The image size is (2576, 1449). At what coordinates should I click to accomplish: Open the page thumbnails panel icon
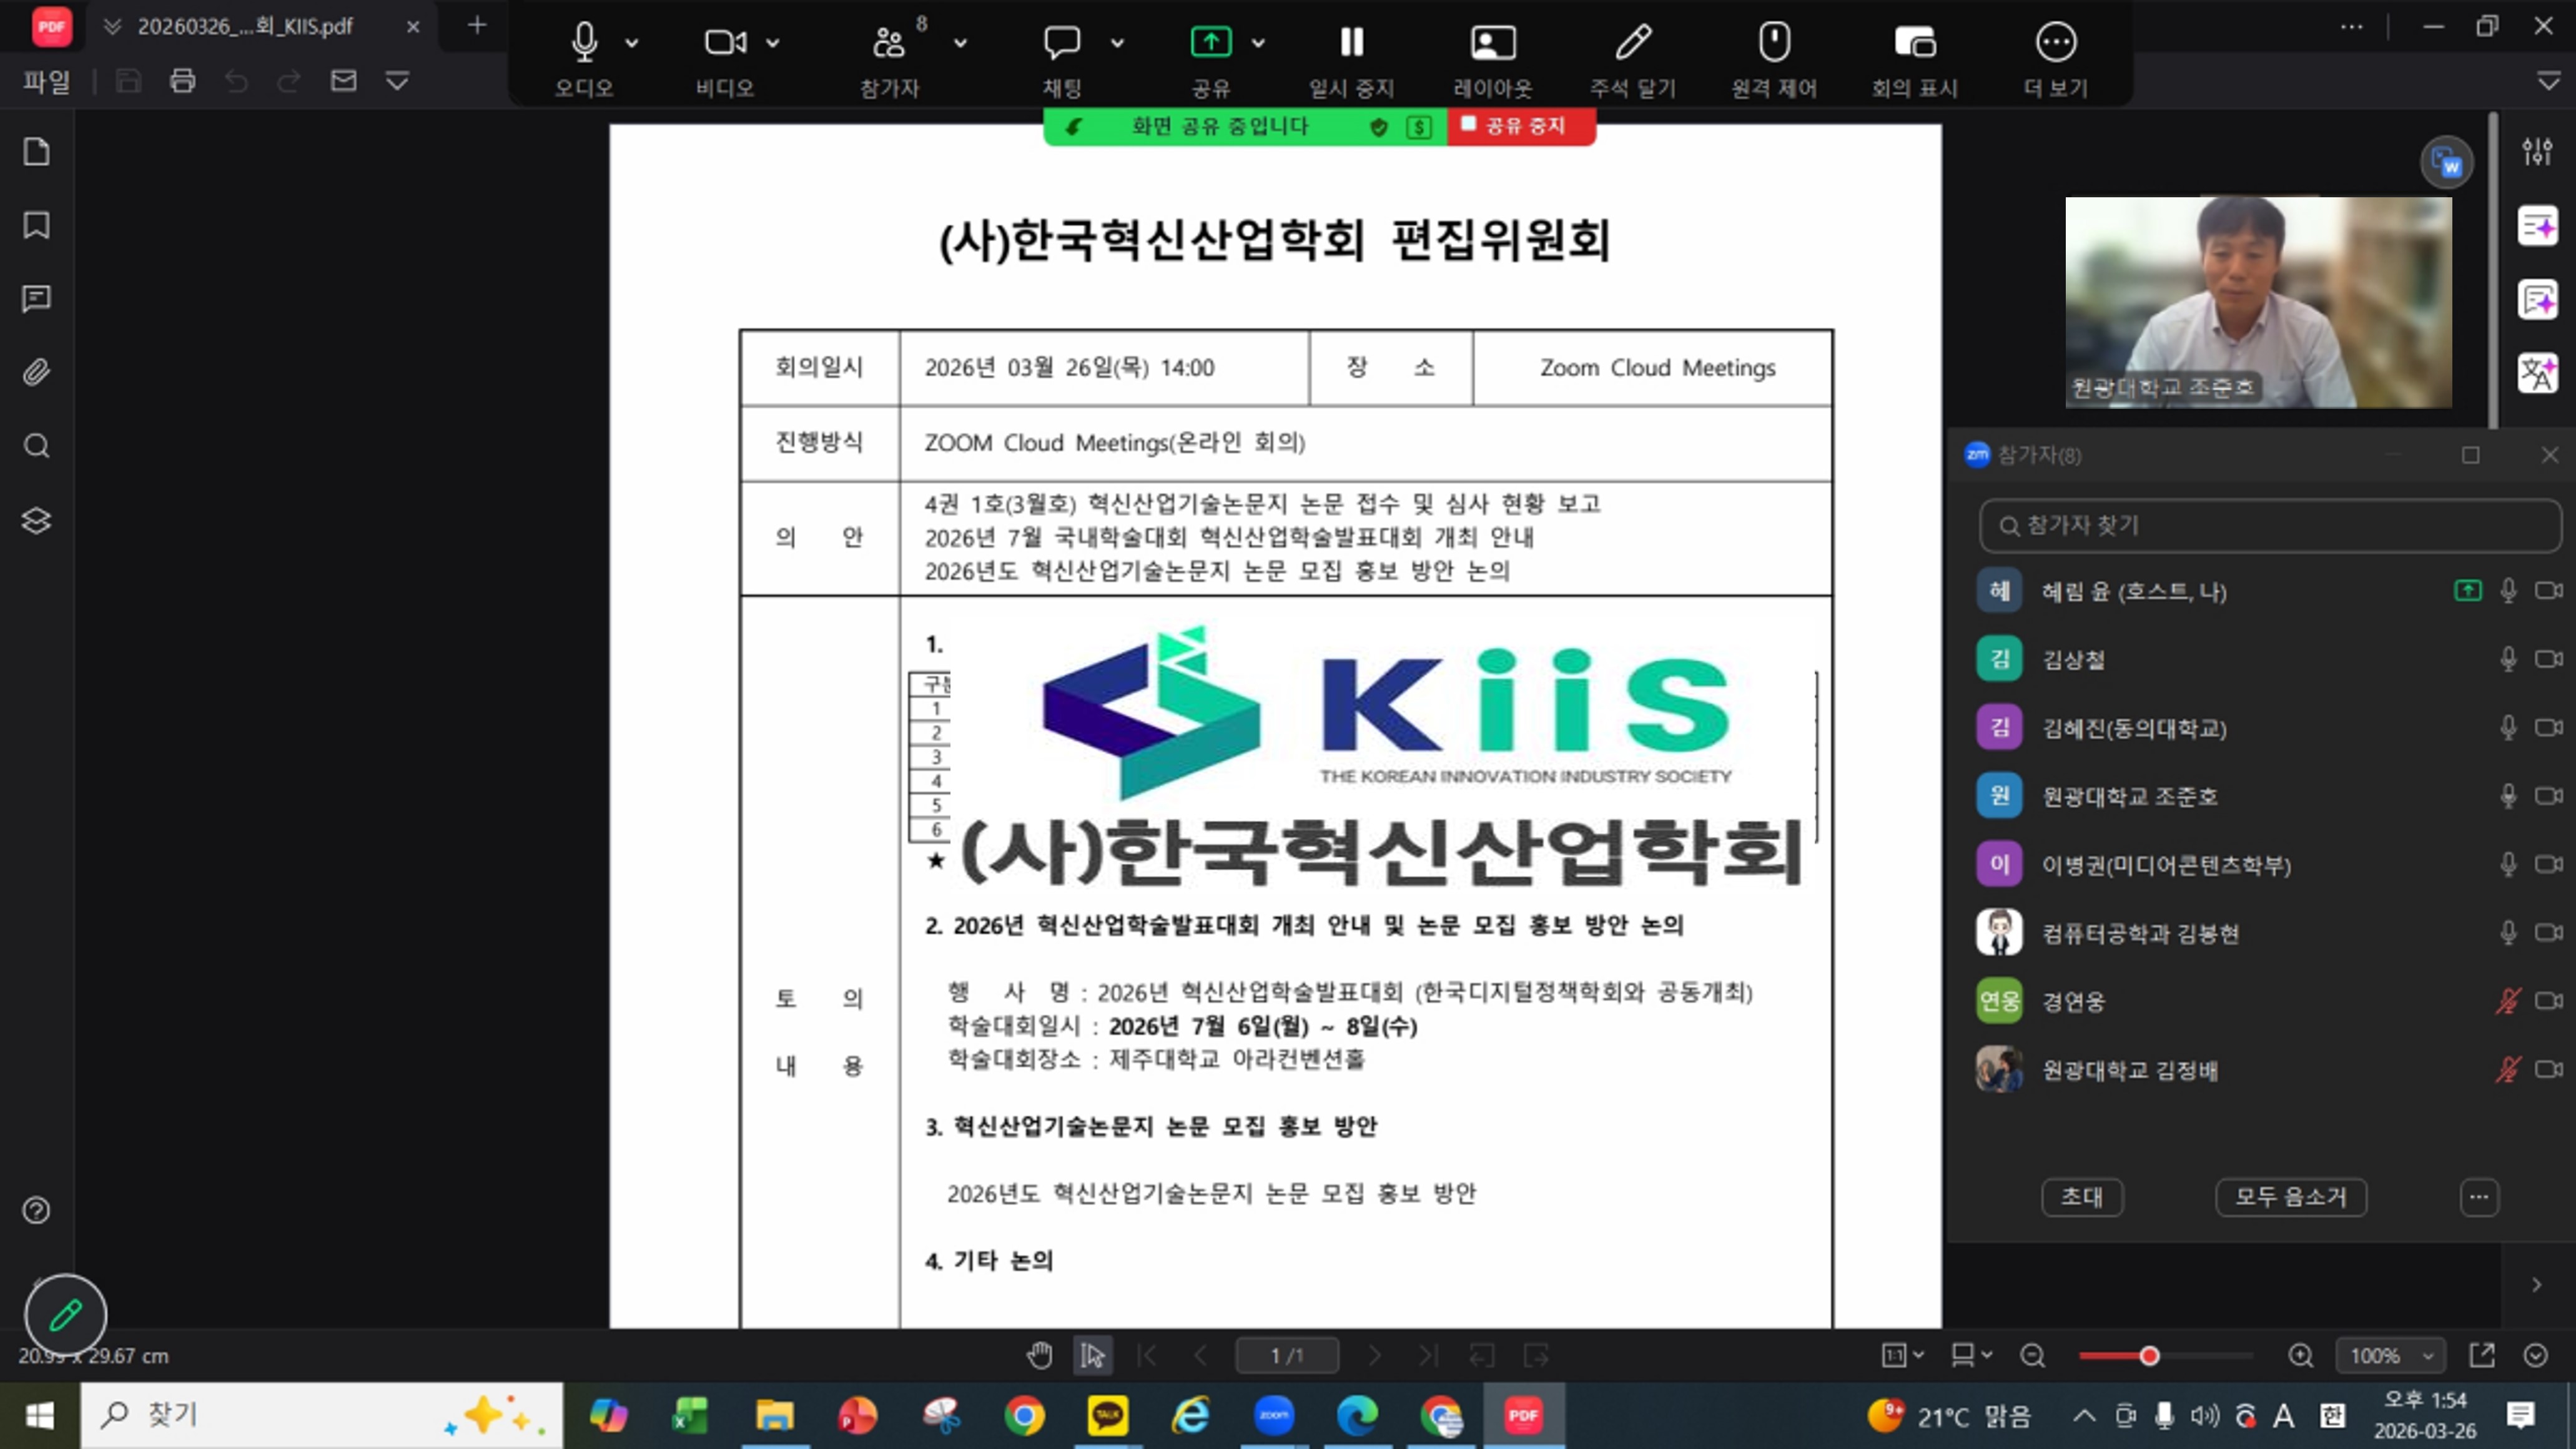36,152
